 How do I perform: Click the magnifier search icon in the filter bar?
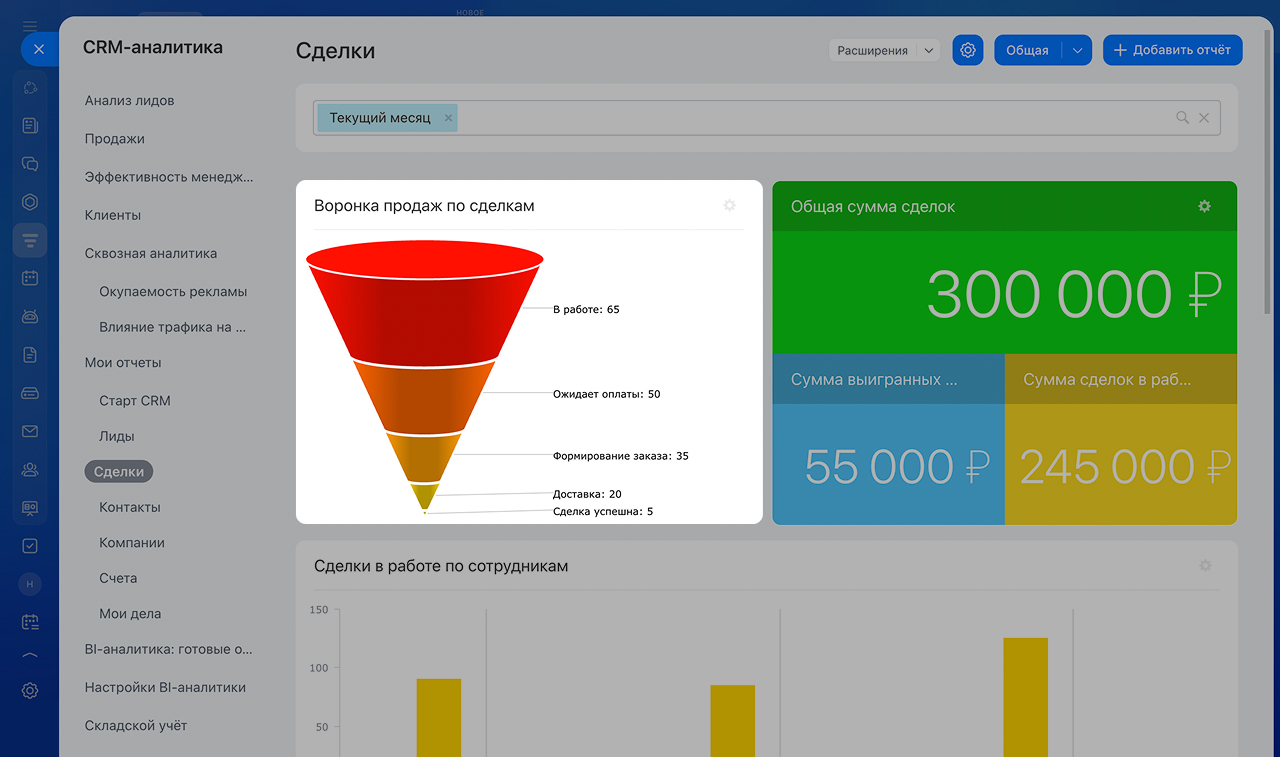(x=1182, y=118)
